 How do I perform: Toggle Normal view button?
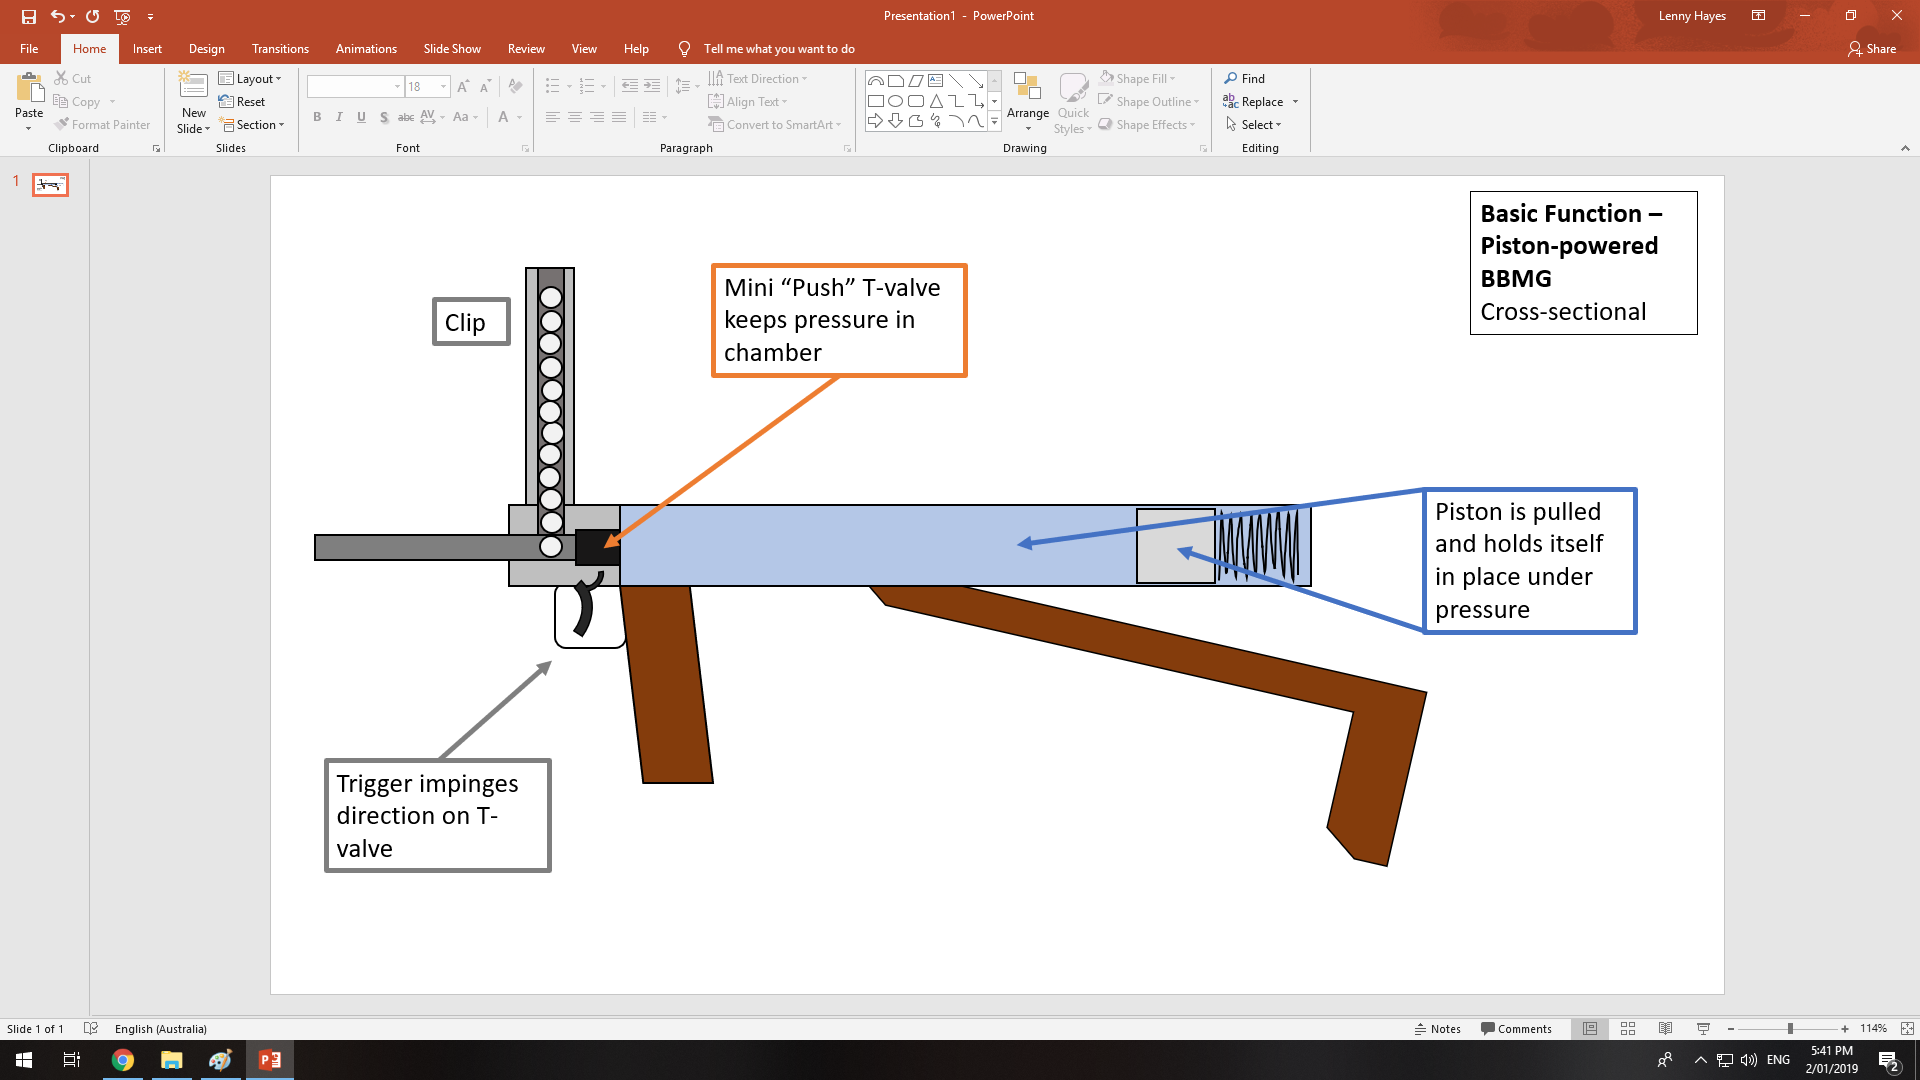pyautogui.click(x=1590, y=1028)
